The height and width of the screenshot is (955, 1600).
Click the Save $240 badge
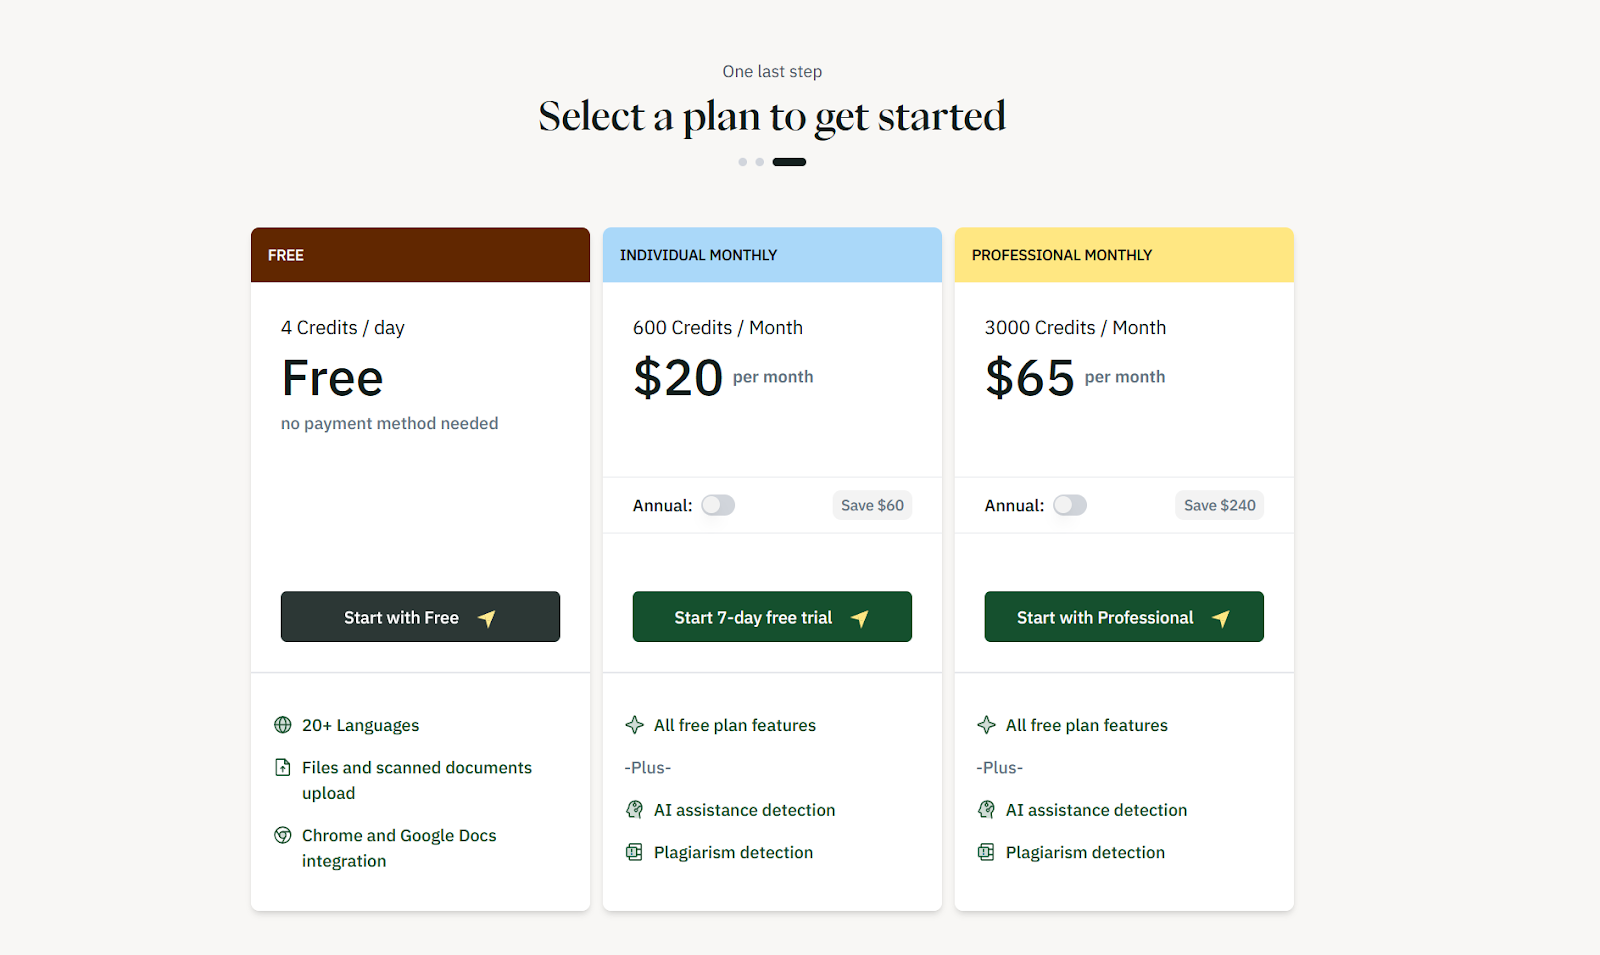tap(1219, 505)
